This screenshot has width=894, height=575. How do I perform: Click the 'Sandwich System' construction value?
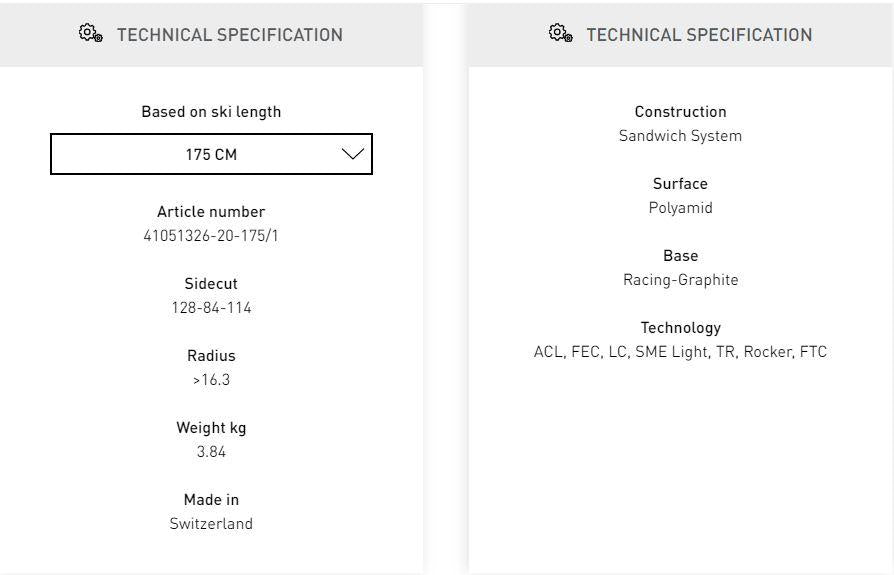(680, 136)
